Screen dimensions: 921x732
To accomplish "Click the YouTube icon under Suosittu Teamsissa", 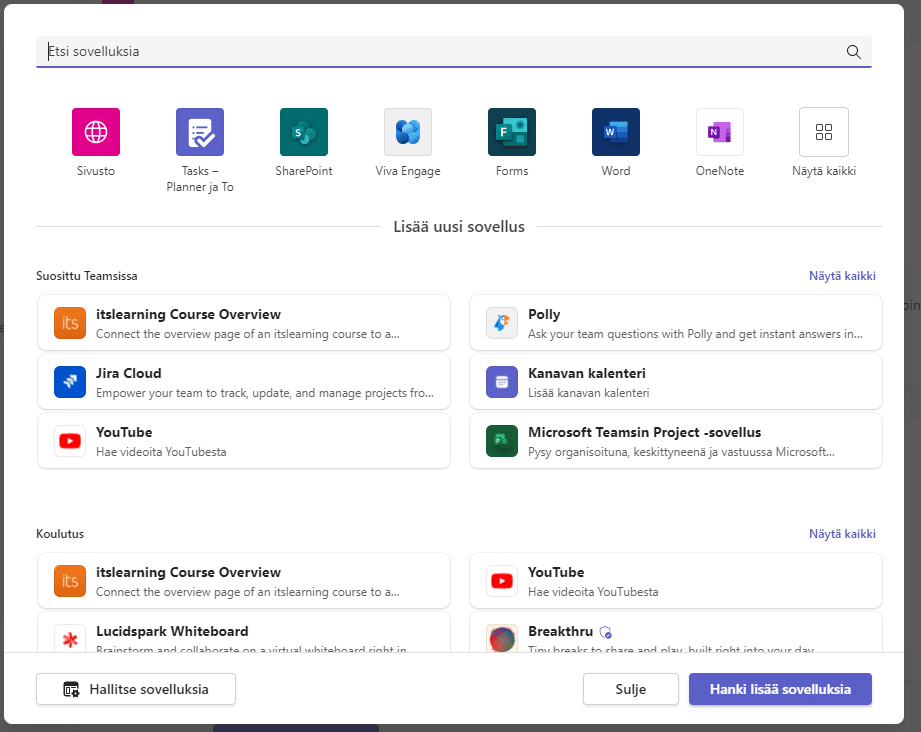I will point(70,441).
